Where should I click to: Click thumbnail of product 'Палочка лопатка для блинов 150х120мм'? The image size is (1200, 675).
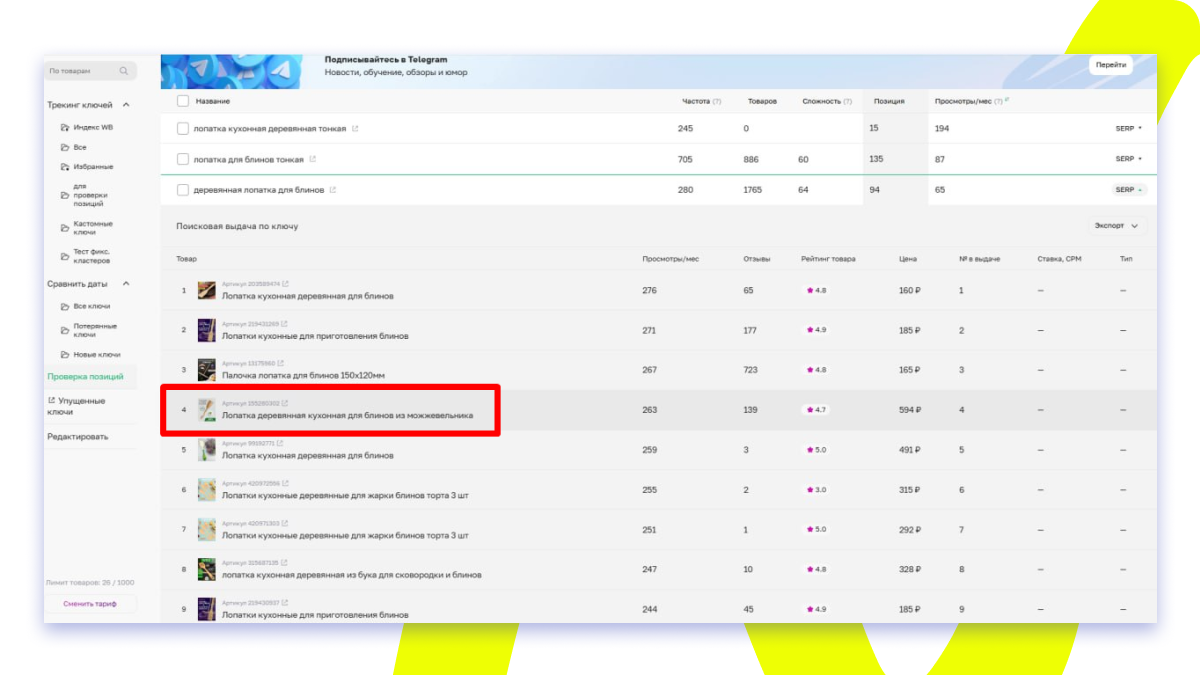pyautogui.click(x=207, y=370)
